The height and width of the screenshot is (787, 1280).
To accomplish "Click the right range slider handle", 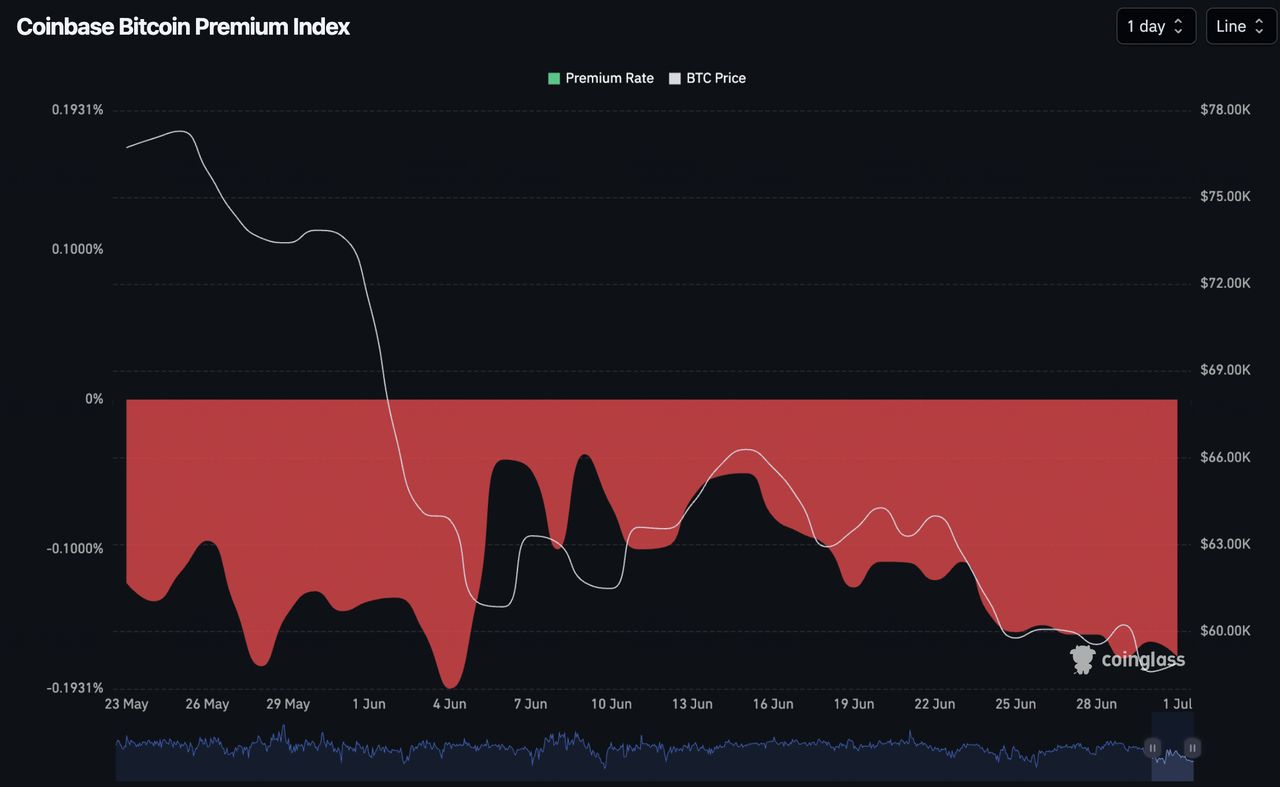I will (x=1192, y=748).
